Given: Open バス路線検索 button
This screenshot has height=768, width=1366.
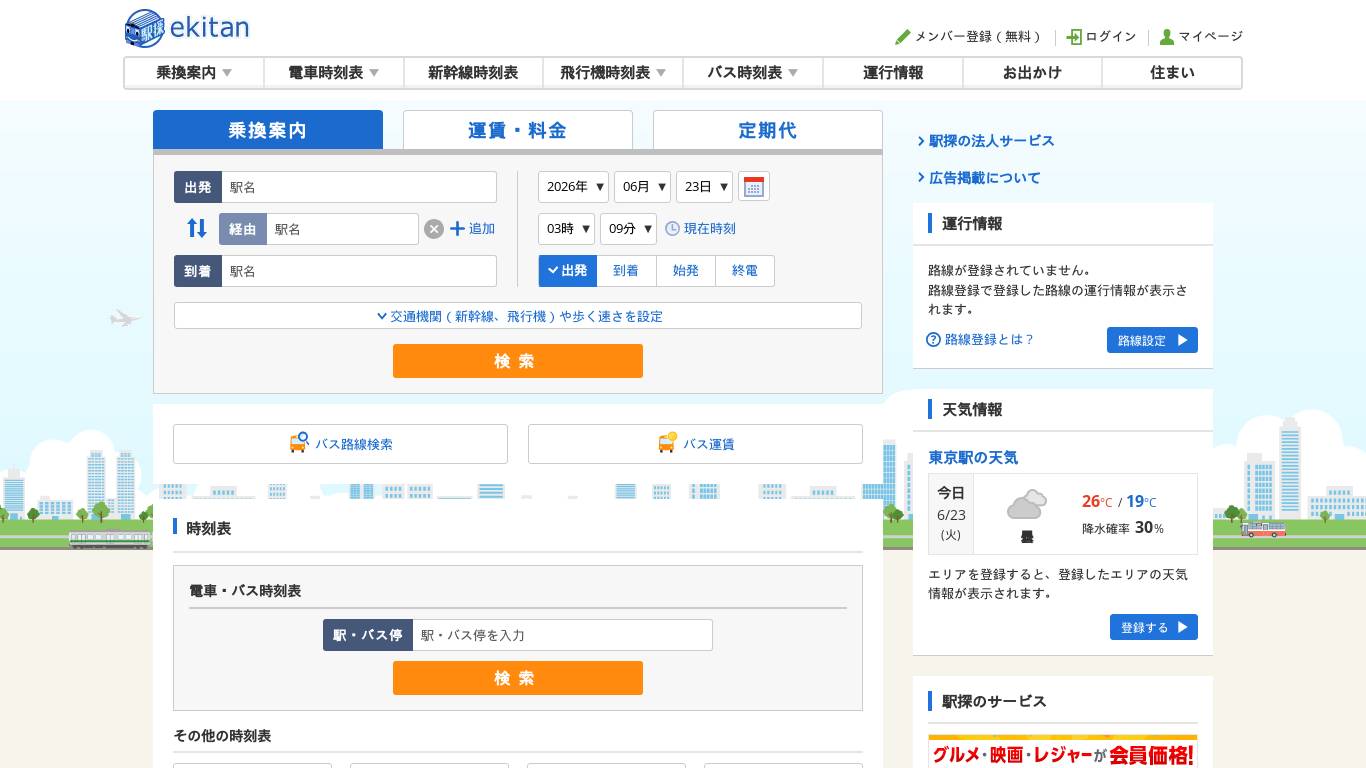Looking at the screenshot, I should (x=340, y=444).
